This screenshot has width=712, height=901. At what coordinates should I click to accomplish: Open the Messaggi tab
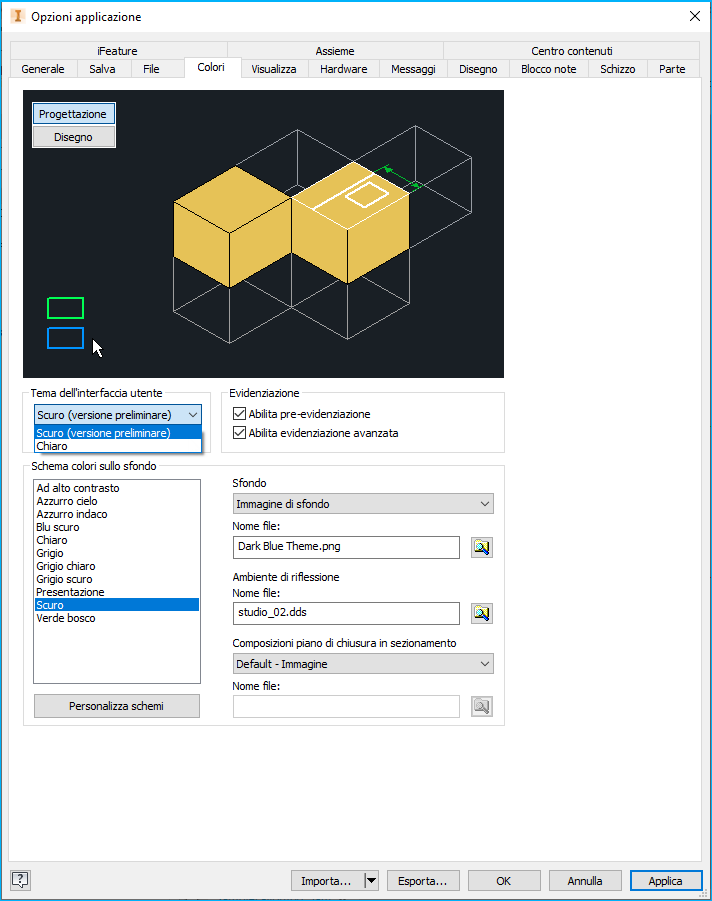(413, 69)
